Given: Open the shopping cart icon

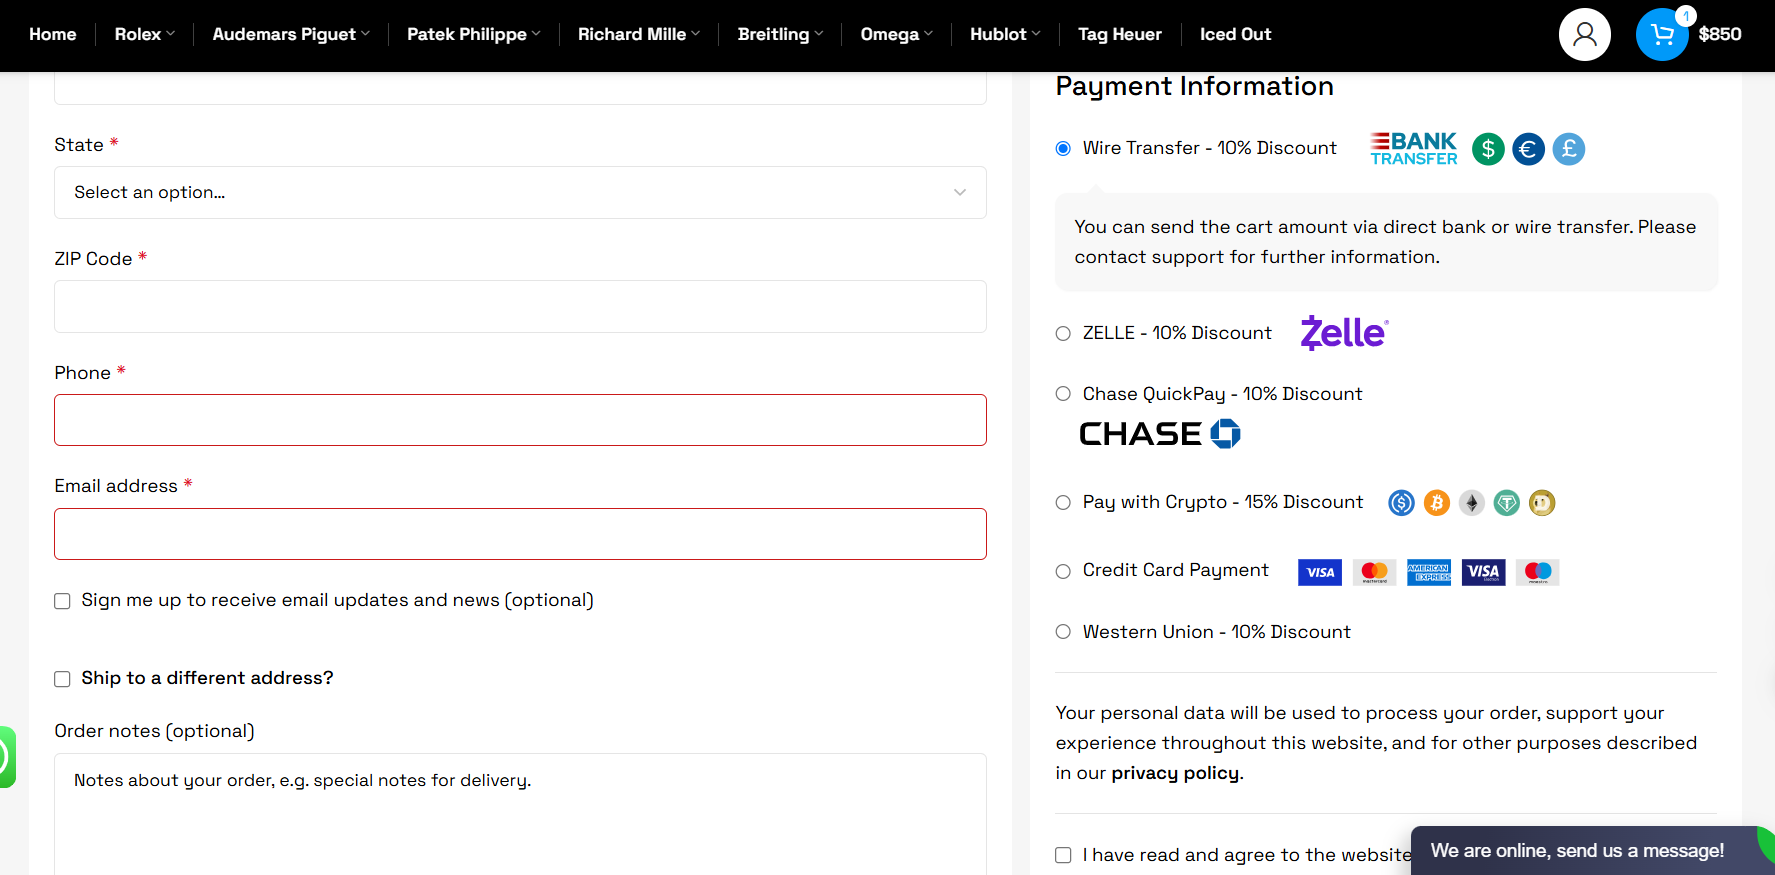Looking at the screenshot, I should (1662, 34).
